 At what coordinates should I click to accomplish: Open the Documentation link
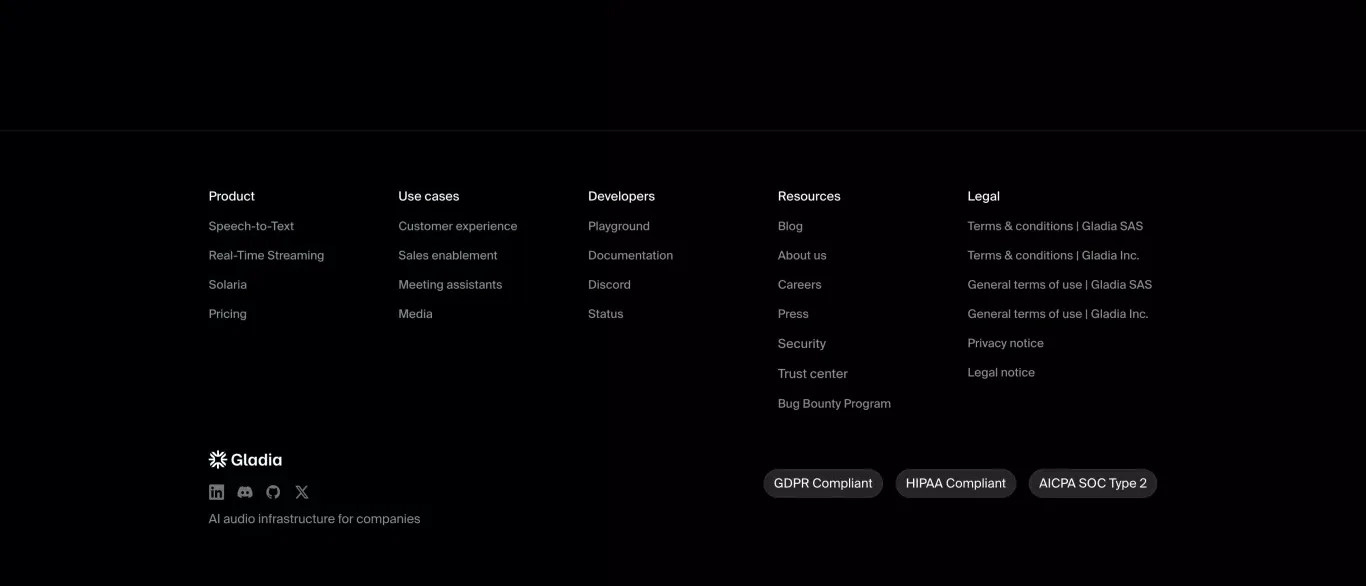630,255
